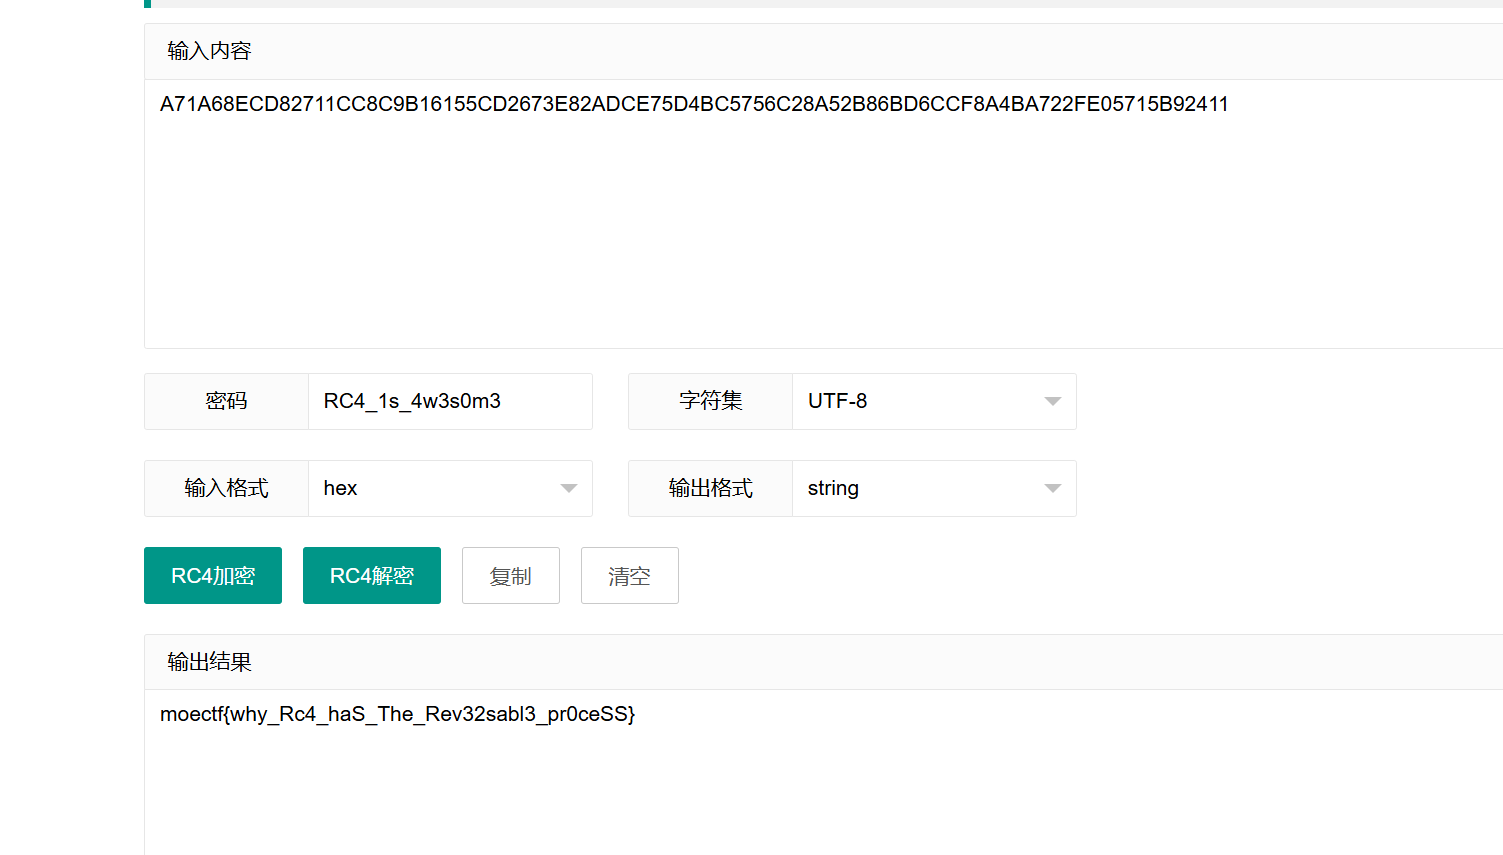The image size is (1503, 855).
Task: Select the password field containing RC4_1s_4w3s0m3
Action: (x=450, y=401)
